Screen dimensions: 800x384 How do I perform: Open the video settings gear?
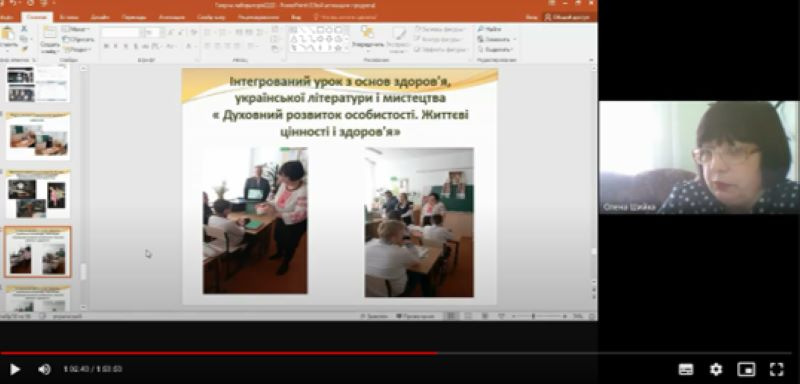pos(716,369)
